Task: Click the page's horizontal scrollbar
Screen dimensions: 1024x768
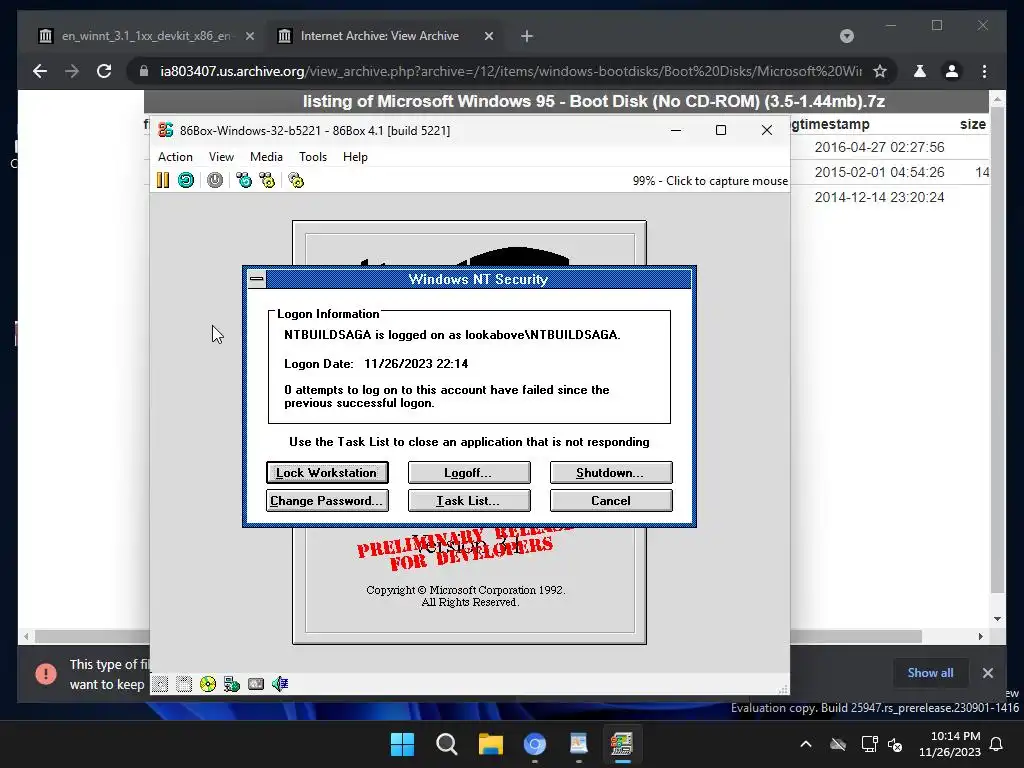Action: coord(478,636)
